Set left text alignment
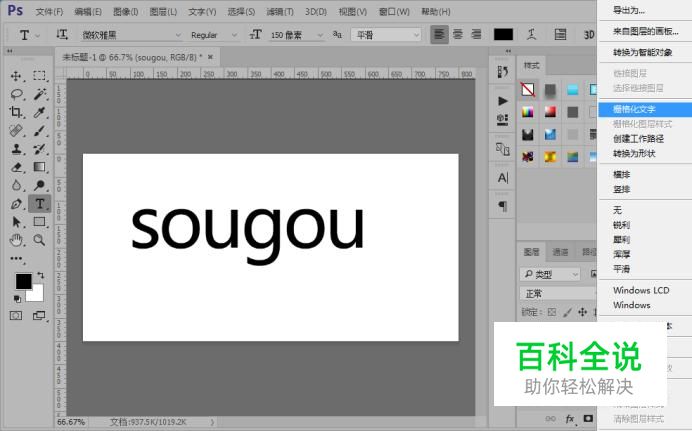 pyautogui.click(x=439, y=34)
